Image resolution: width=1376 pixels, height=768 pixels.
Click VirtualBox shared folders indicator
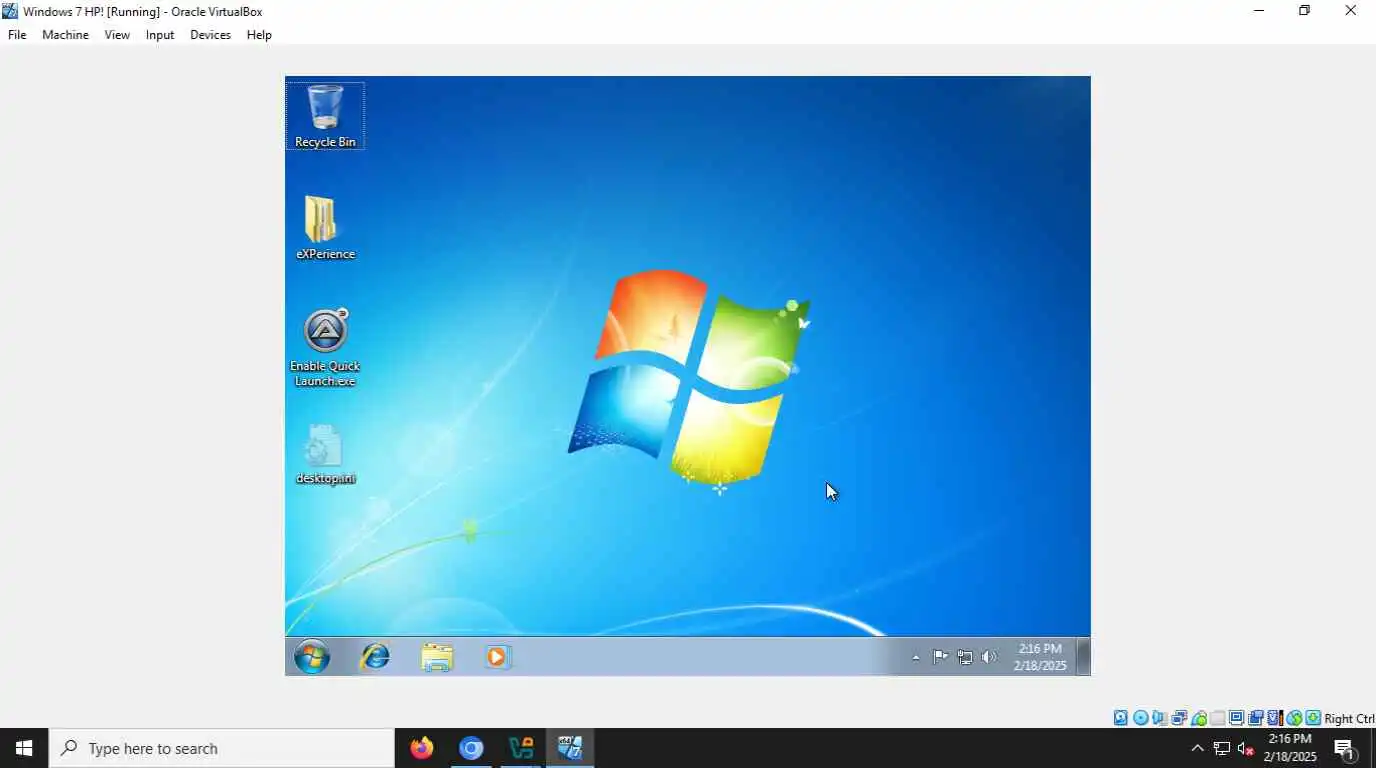pos(1217,718)
